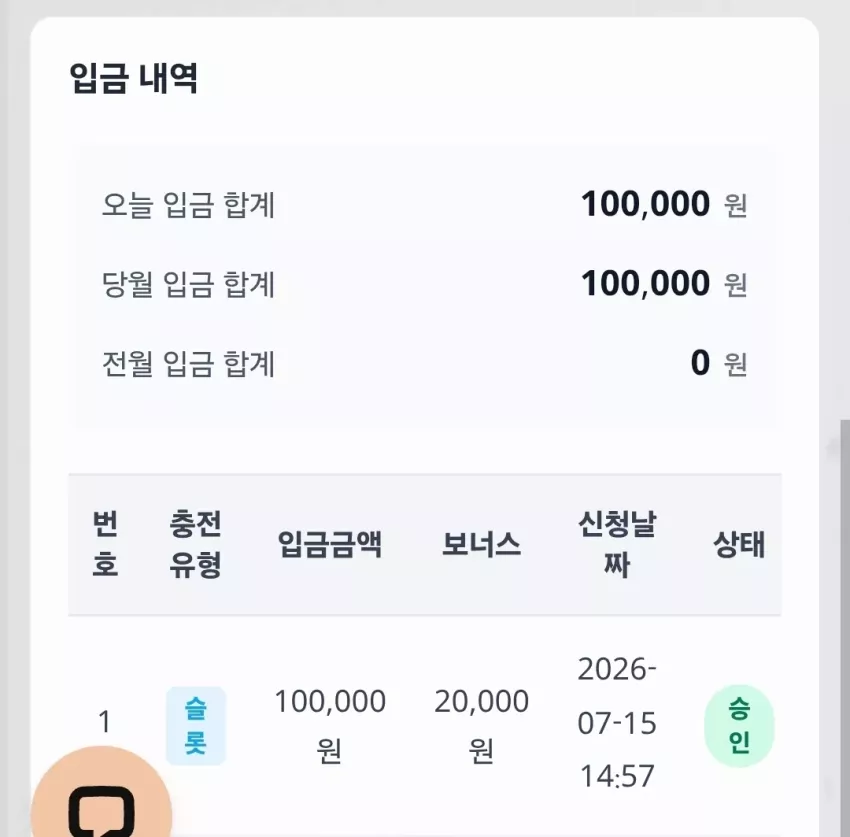850x837 pixels.
Task: Click the 신청날짜 column header
Action: pos(617,544)
